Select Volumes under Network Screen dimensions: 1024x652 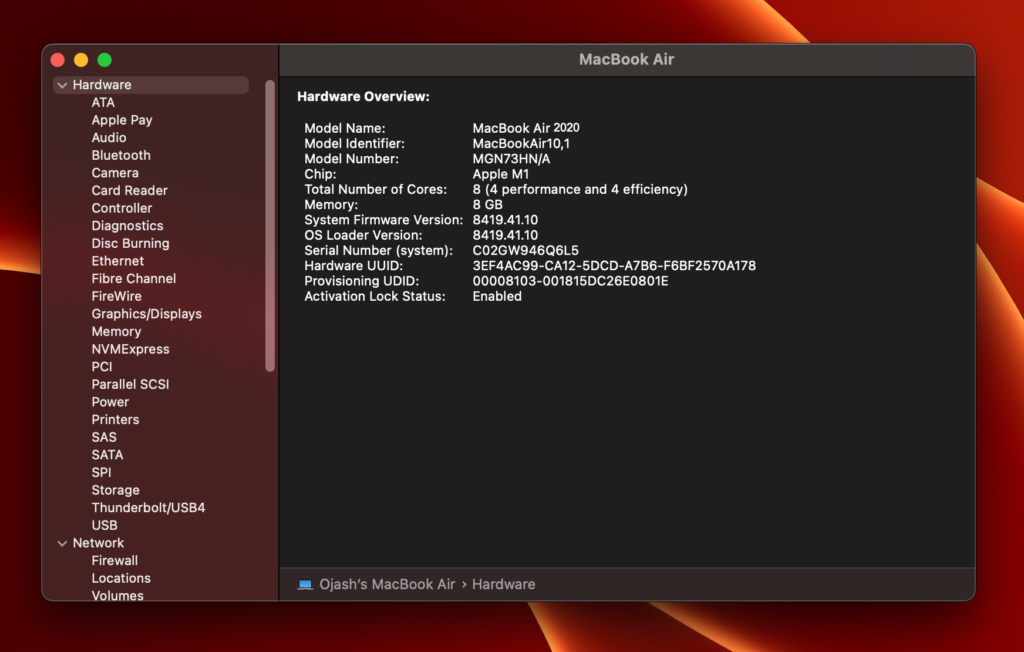(118, 595)
